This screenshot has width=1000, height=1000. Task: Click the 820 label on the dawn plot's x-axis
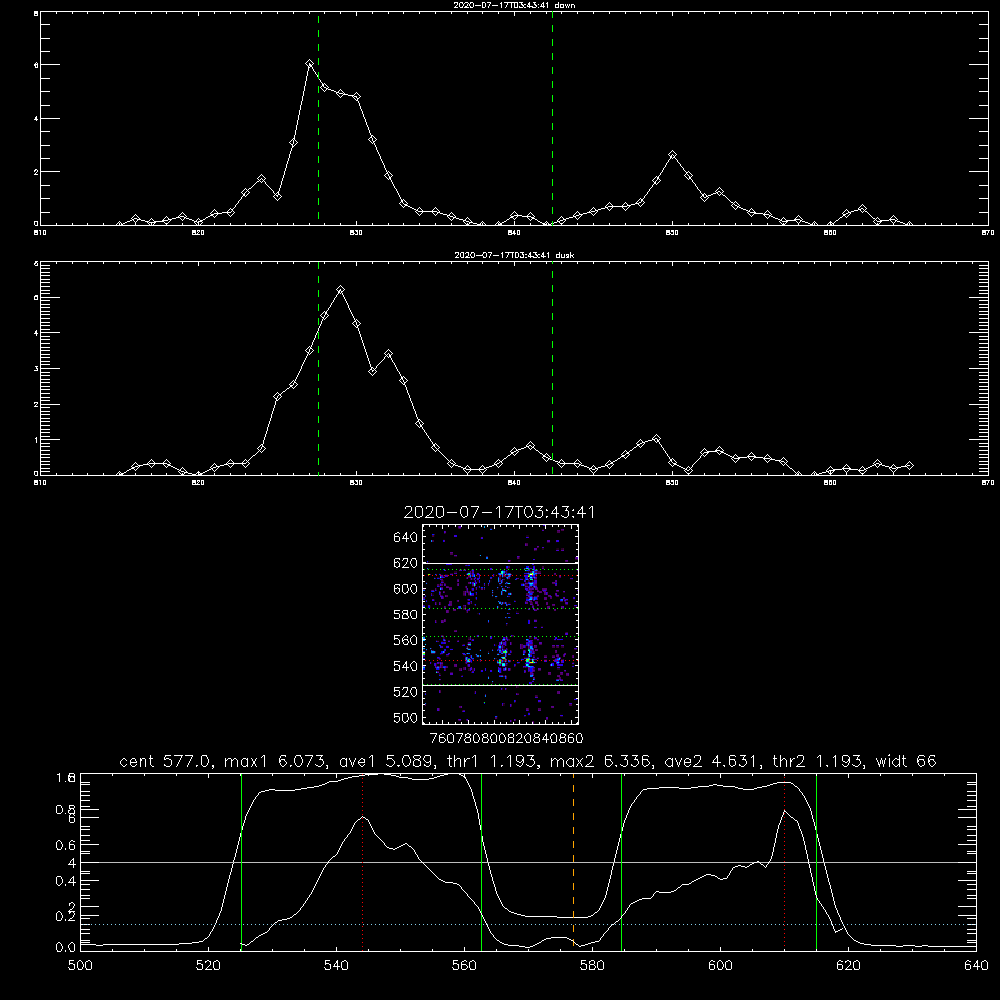[198, 233]
